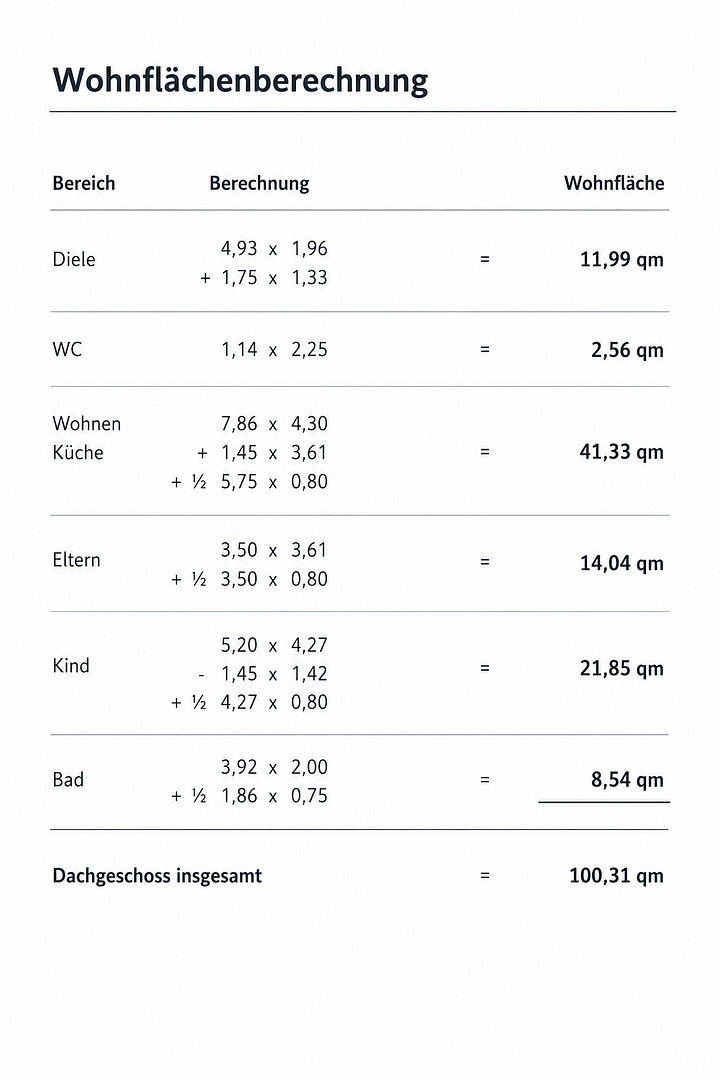Select the Berechnung column header
Screen dimensions: 720x1080
pyautogui.click(x=259, y=184)
